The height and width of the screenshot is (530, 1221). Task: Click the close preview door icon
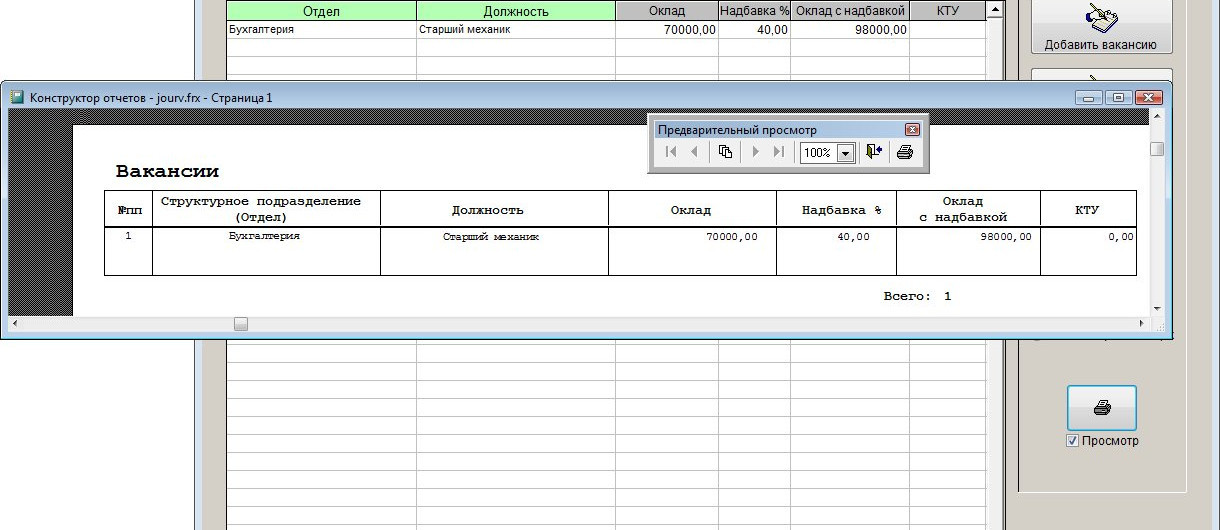[x=874, y=152]
